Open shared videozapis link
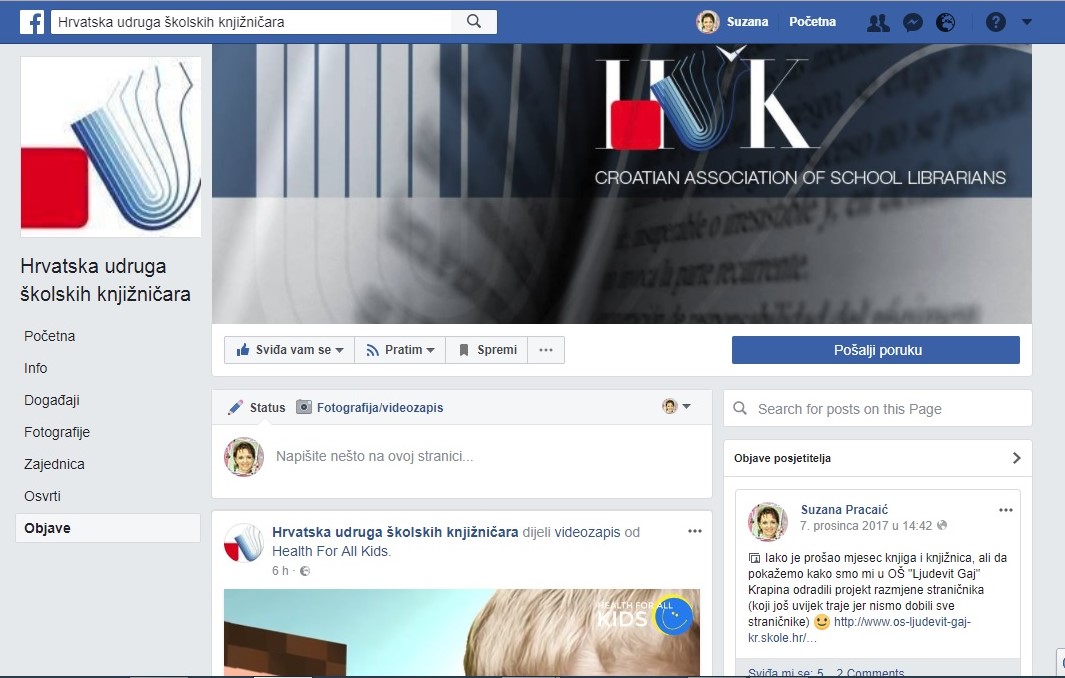The image size is (1065, 678). (x=587, y=532)
